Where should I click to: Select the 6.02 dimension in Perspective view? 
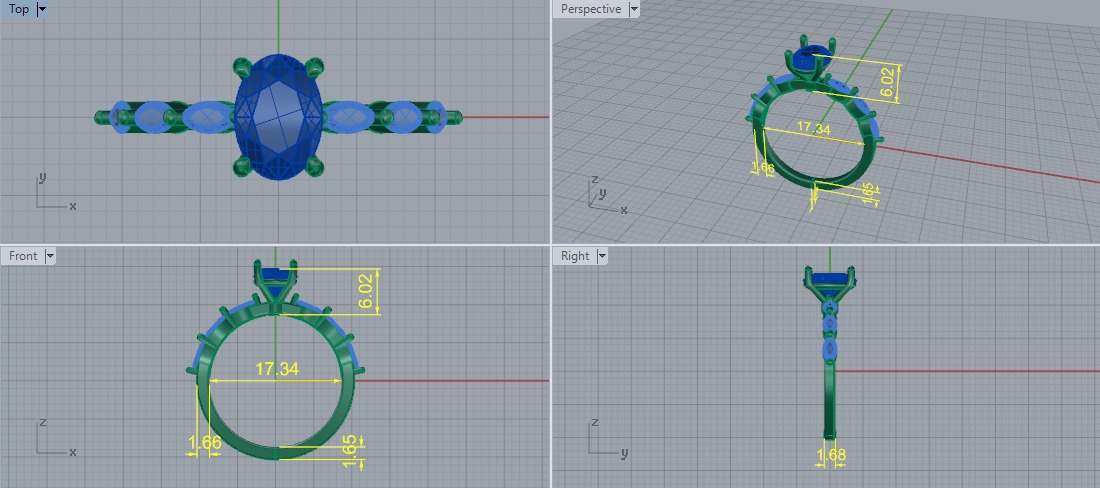click(x=887, y=82)
